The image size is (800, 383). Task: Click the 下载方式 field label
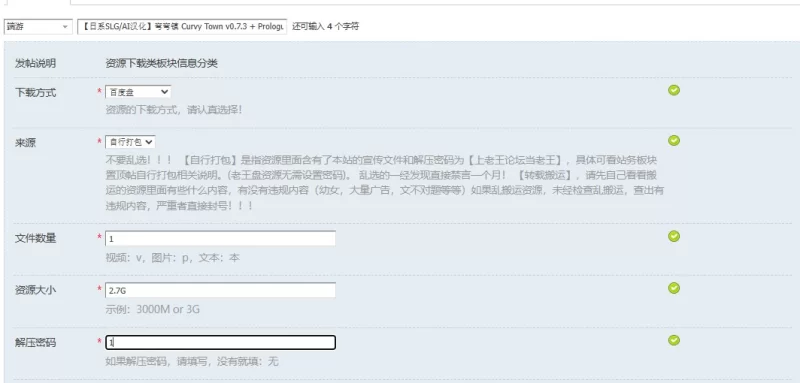point(35,93)
